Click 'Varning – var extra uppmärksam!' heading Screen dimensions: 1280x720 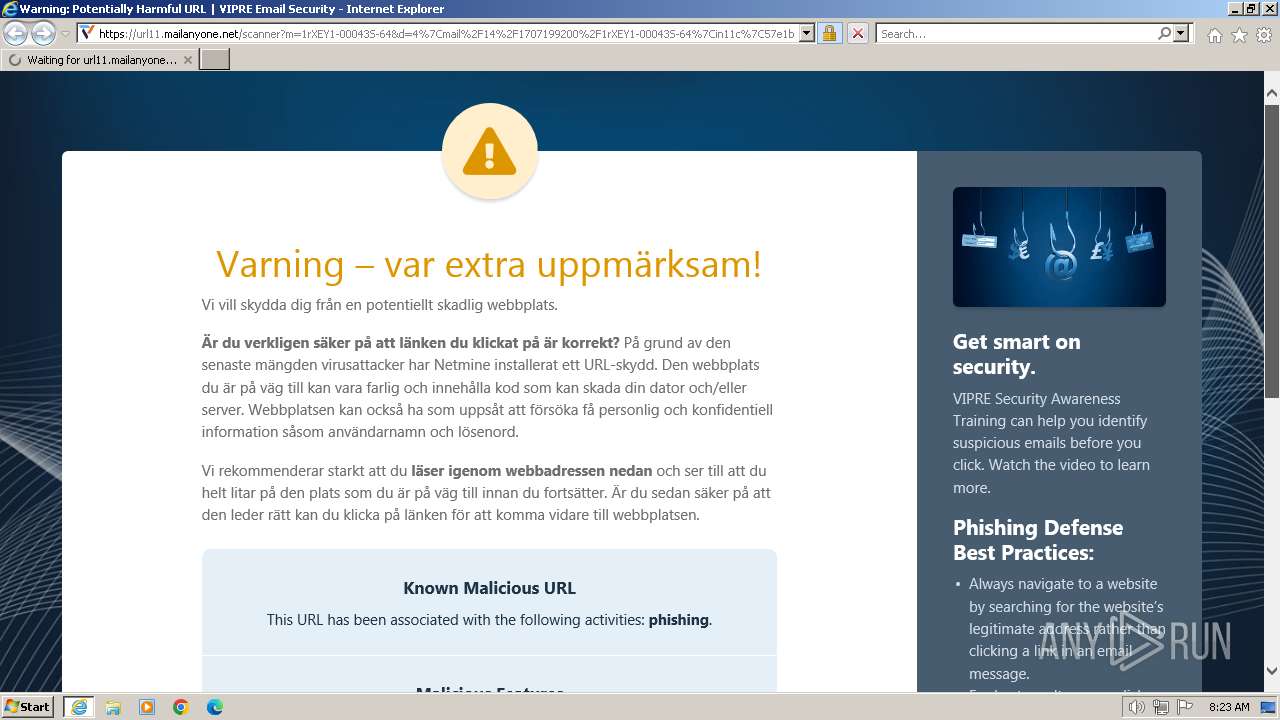point(489,264)
